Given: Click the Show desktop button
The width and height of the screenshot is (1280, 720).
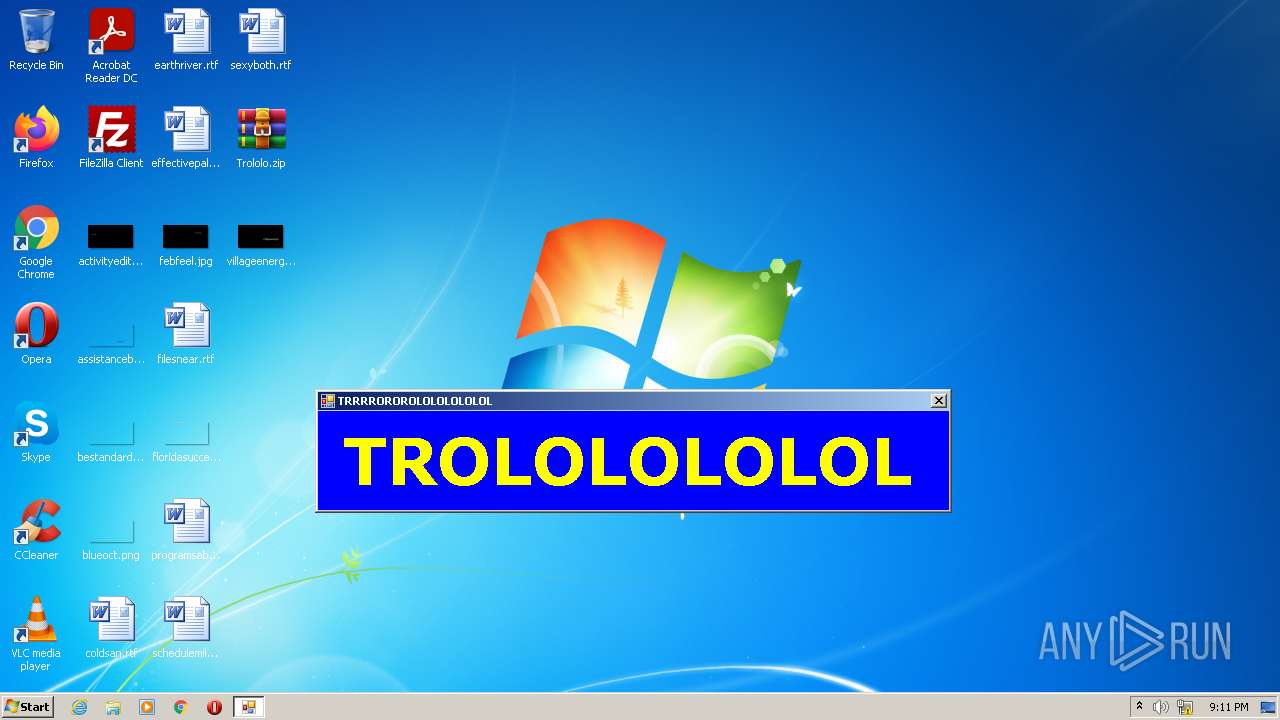Looking at the screenshot, I should point(1269,707).
